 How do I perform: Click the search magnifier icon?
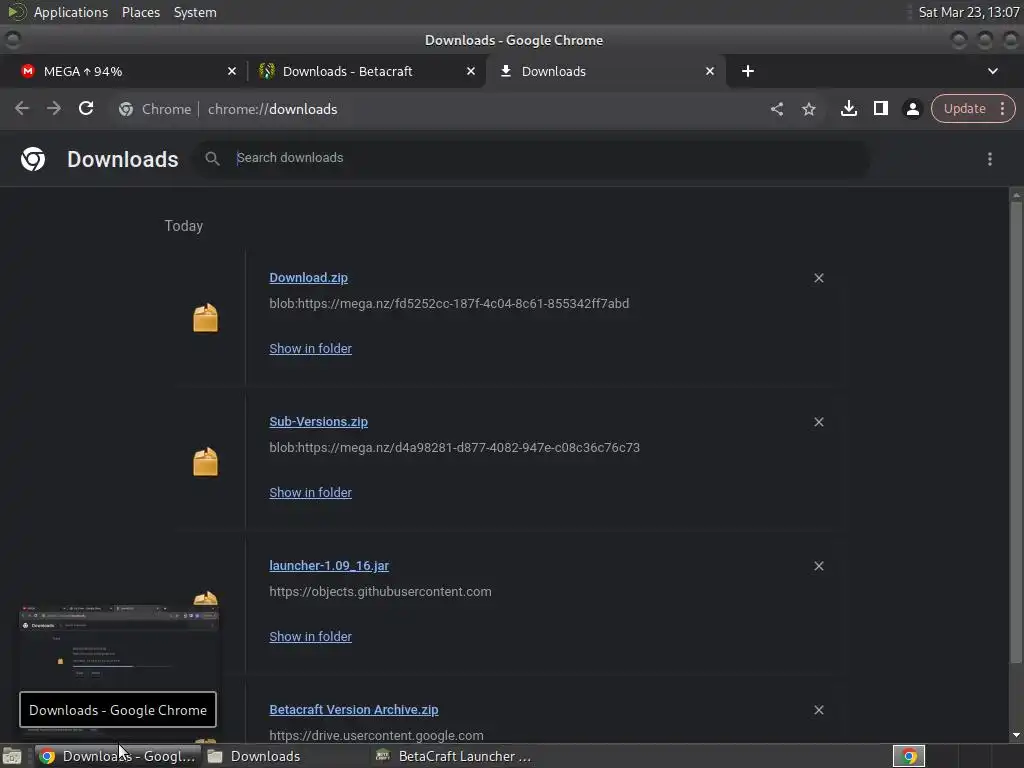(212, 158)
